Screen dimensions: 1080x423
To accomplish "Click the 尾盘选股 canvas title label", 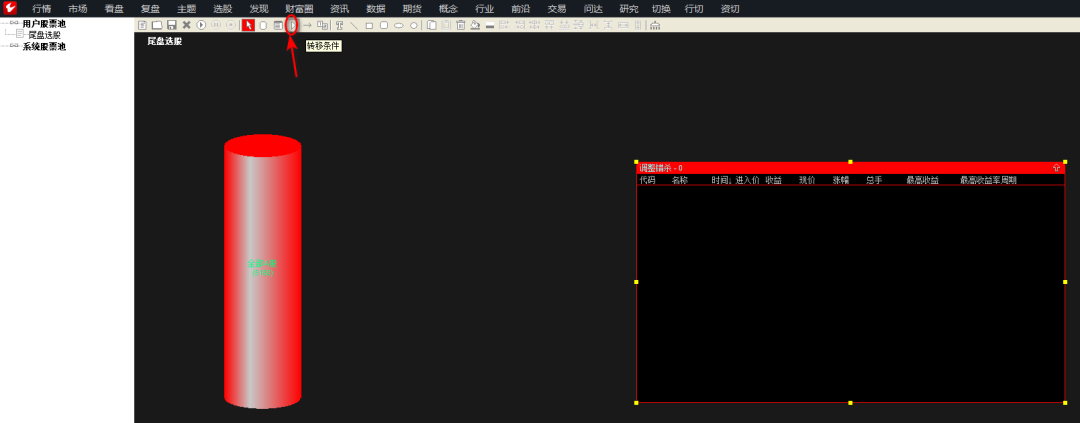I will tap(165, 41).
